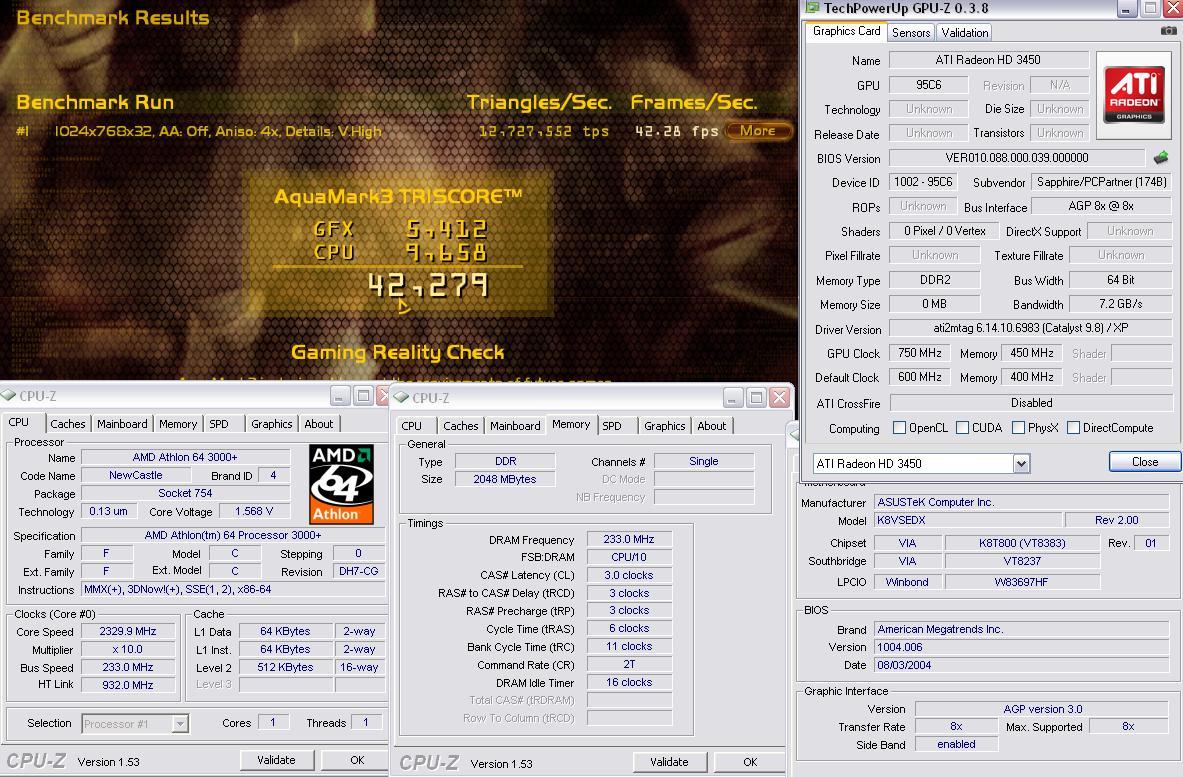Viewport: 1183px width, 777px height.
Task: Open the Processor #1 selection dropdown
Action: click(x=180, y=723)
